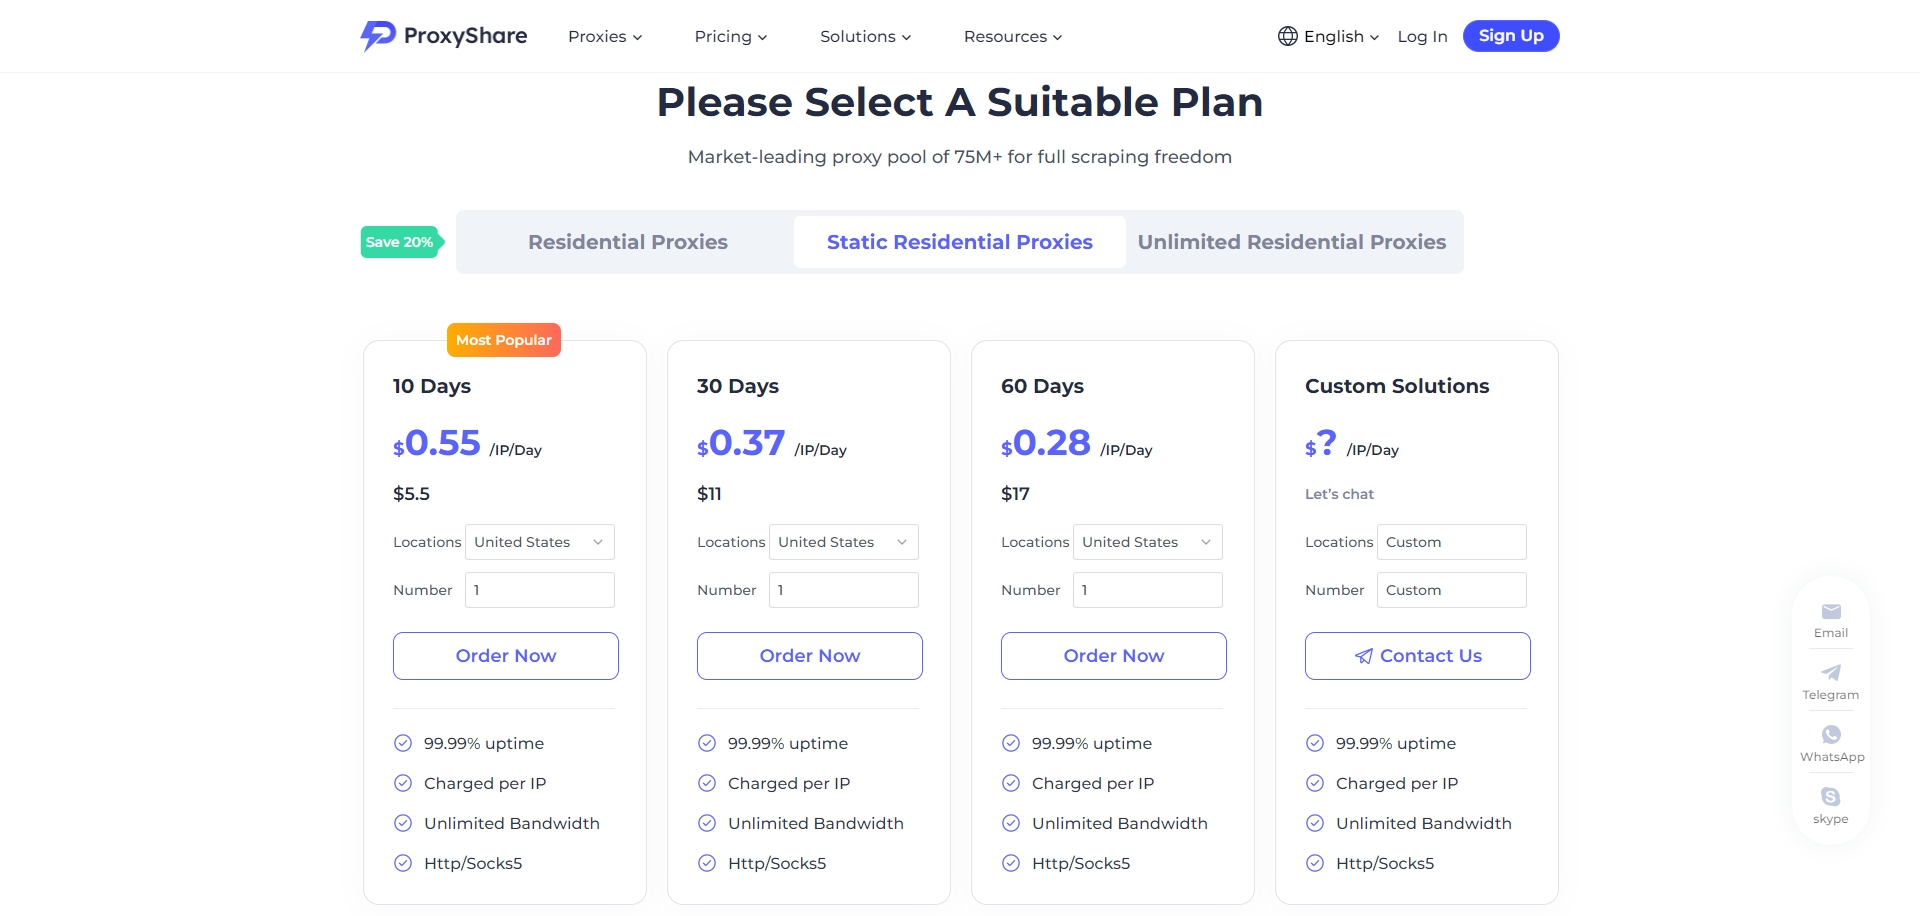Click the Log In link
This screenshot has width=1920, height=916.
pyautogui.click(x=1422, y=36)
